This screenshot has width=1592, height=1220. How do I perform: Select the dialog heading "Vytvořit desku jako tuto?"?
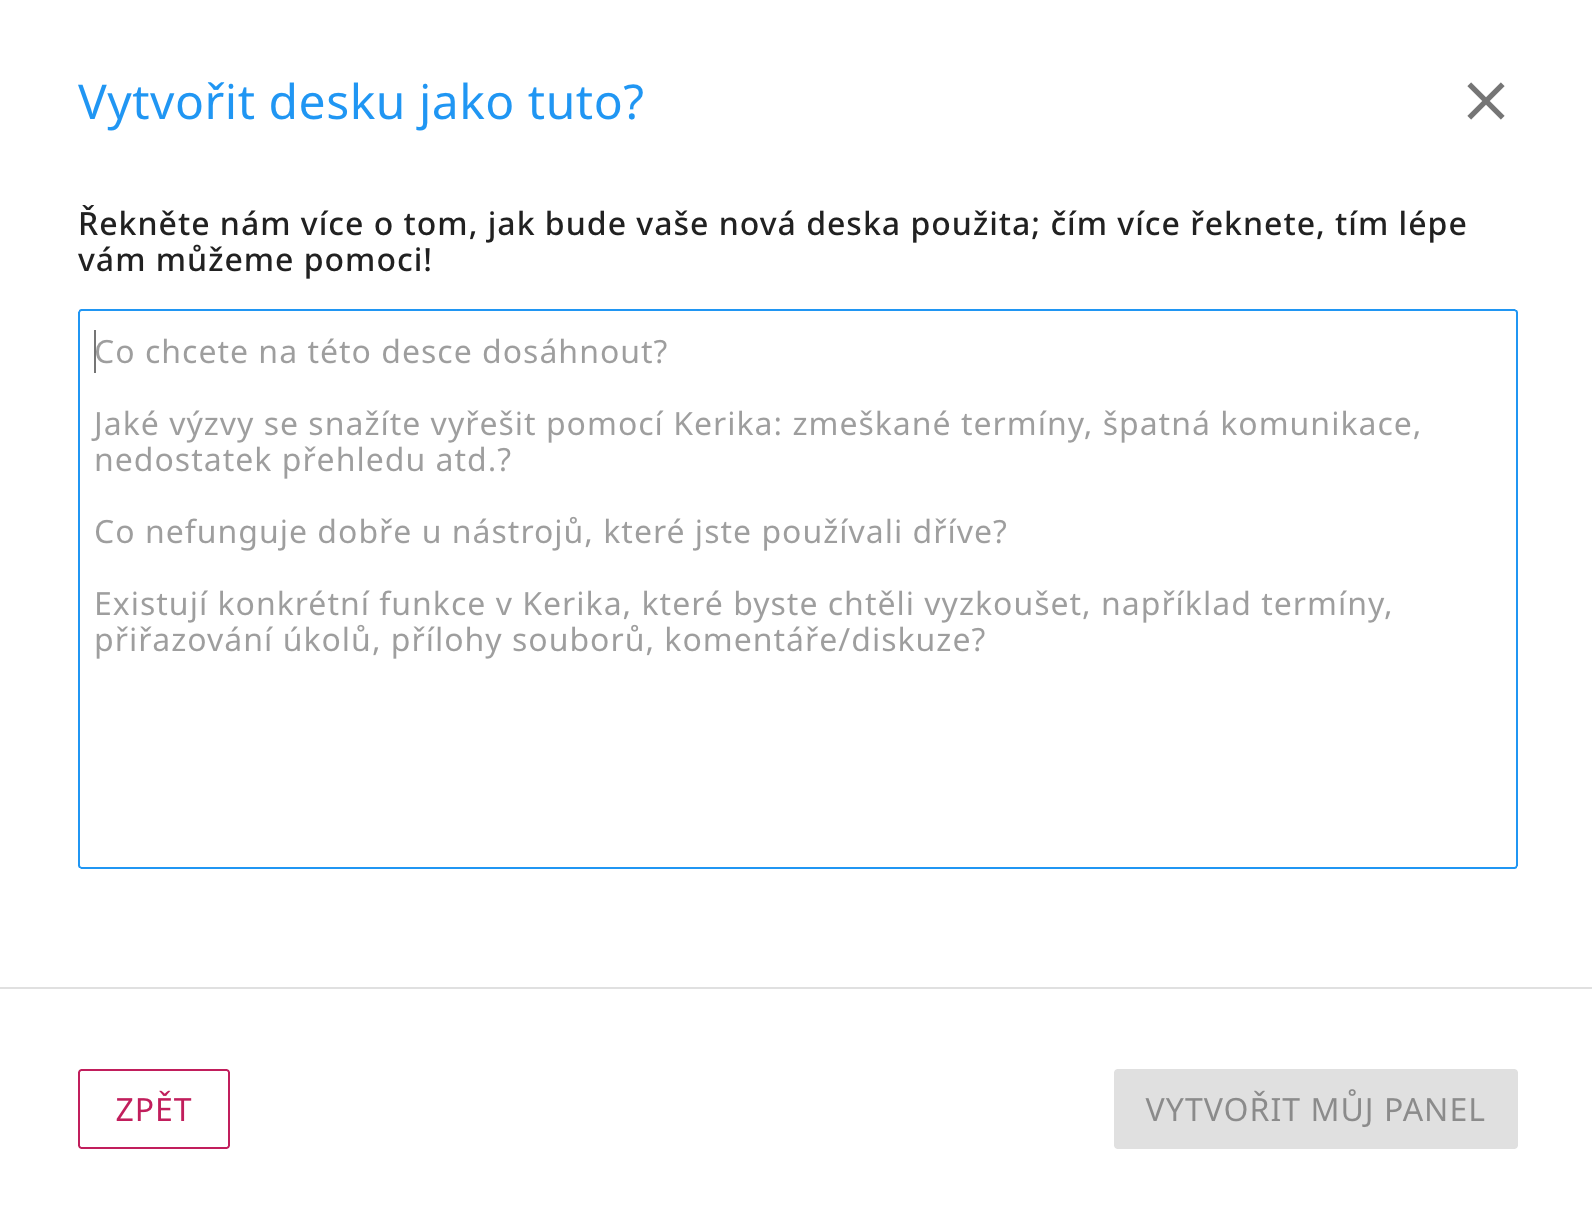tap(361, 102)
